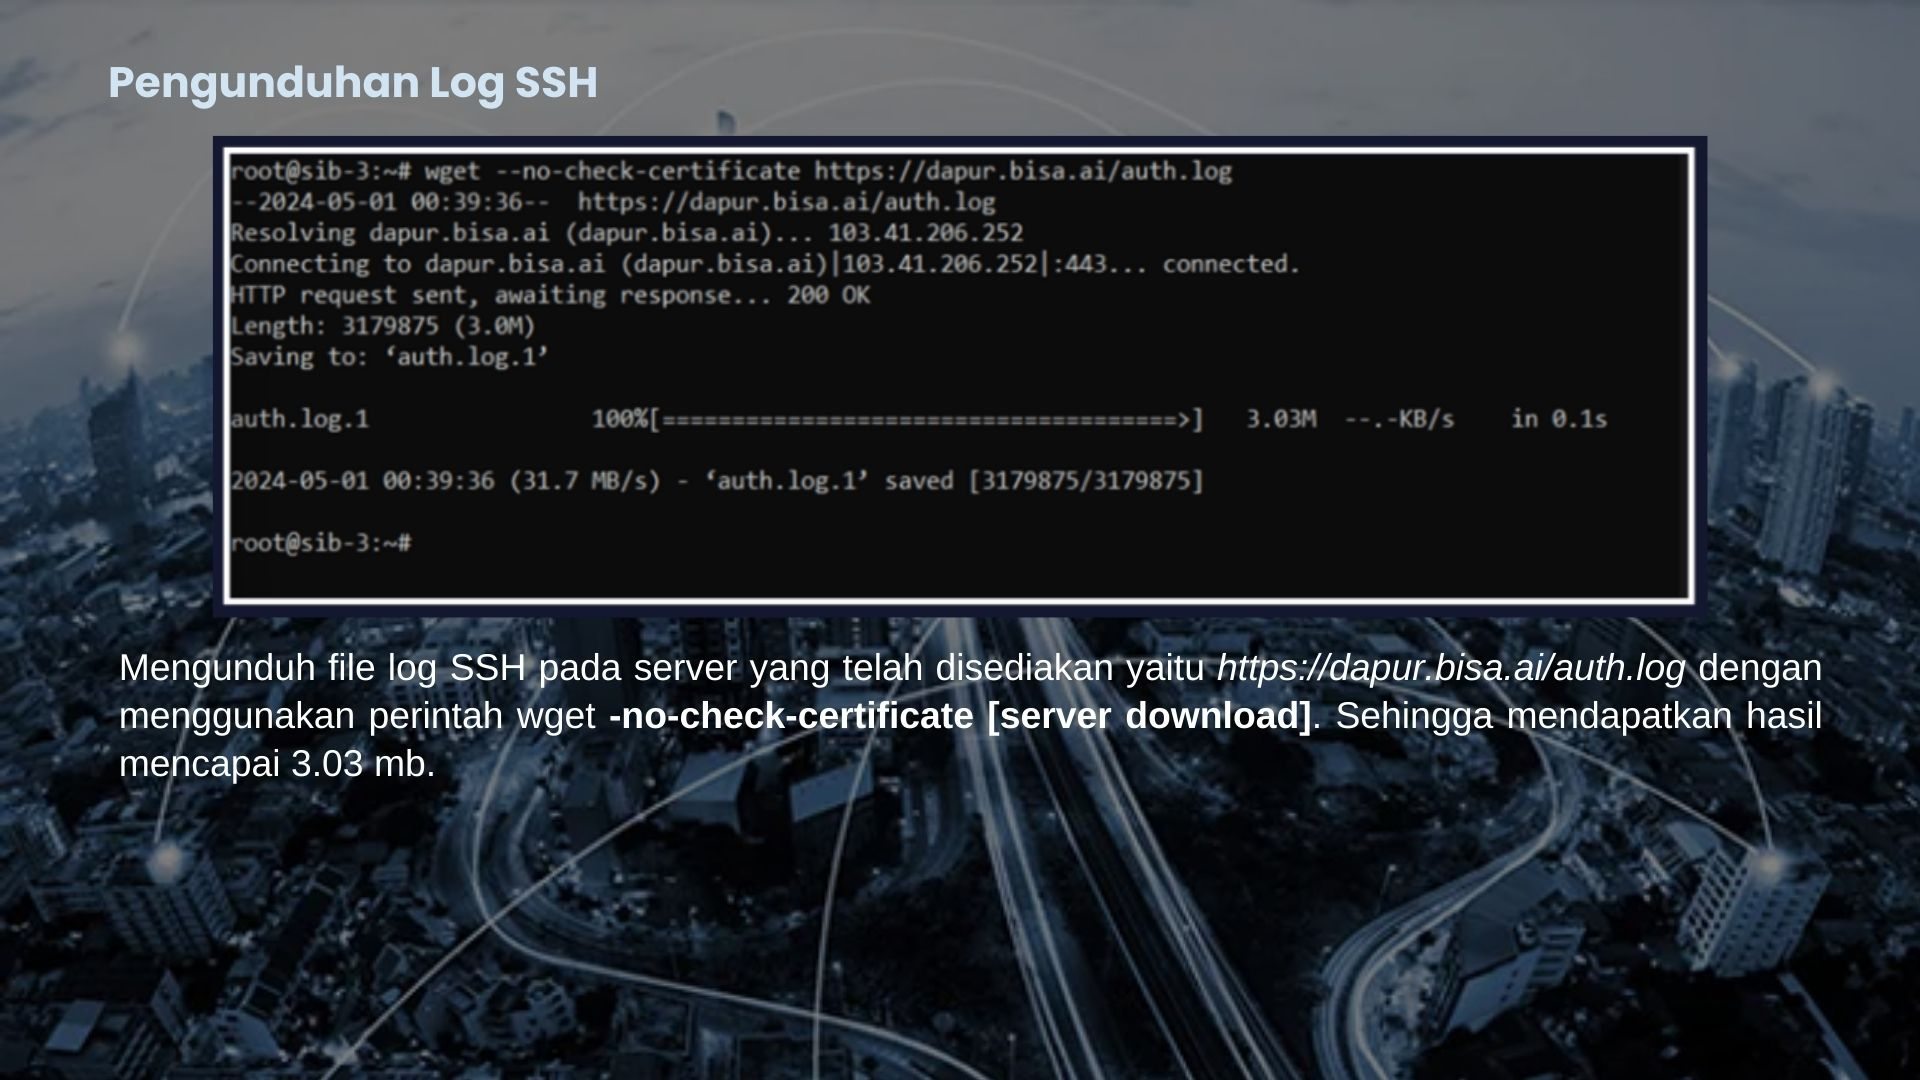
Task: Click the empty root@sib-3 prompt at the bottom of the terminal
Action: coord(321,543)
